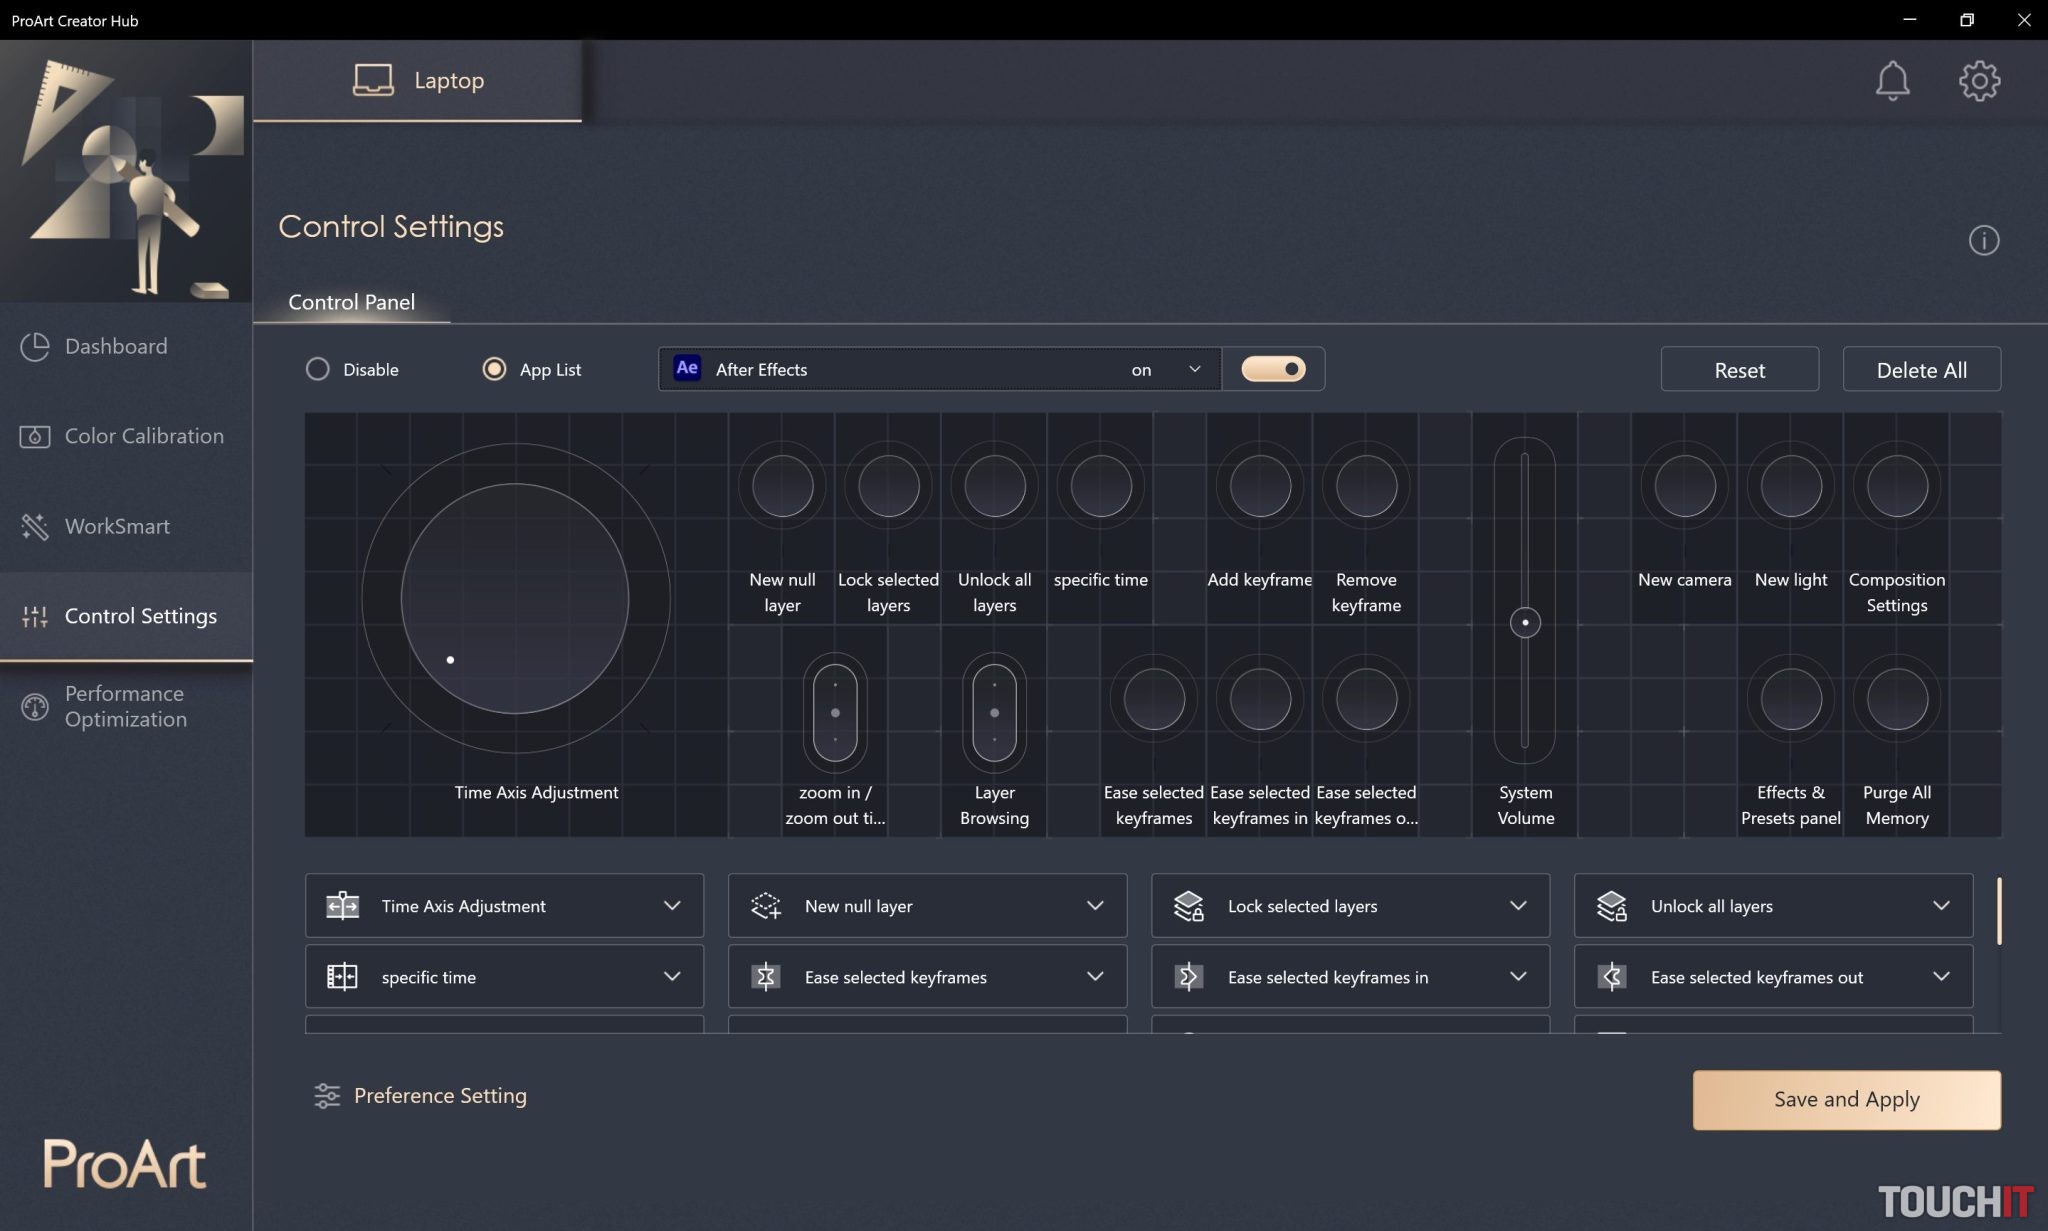Click the Color Calibration sidebar icon
The image size is (2048, 1231).
[x=35, y=436]
